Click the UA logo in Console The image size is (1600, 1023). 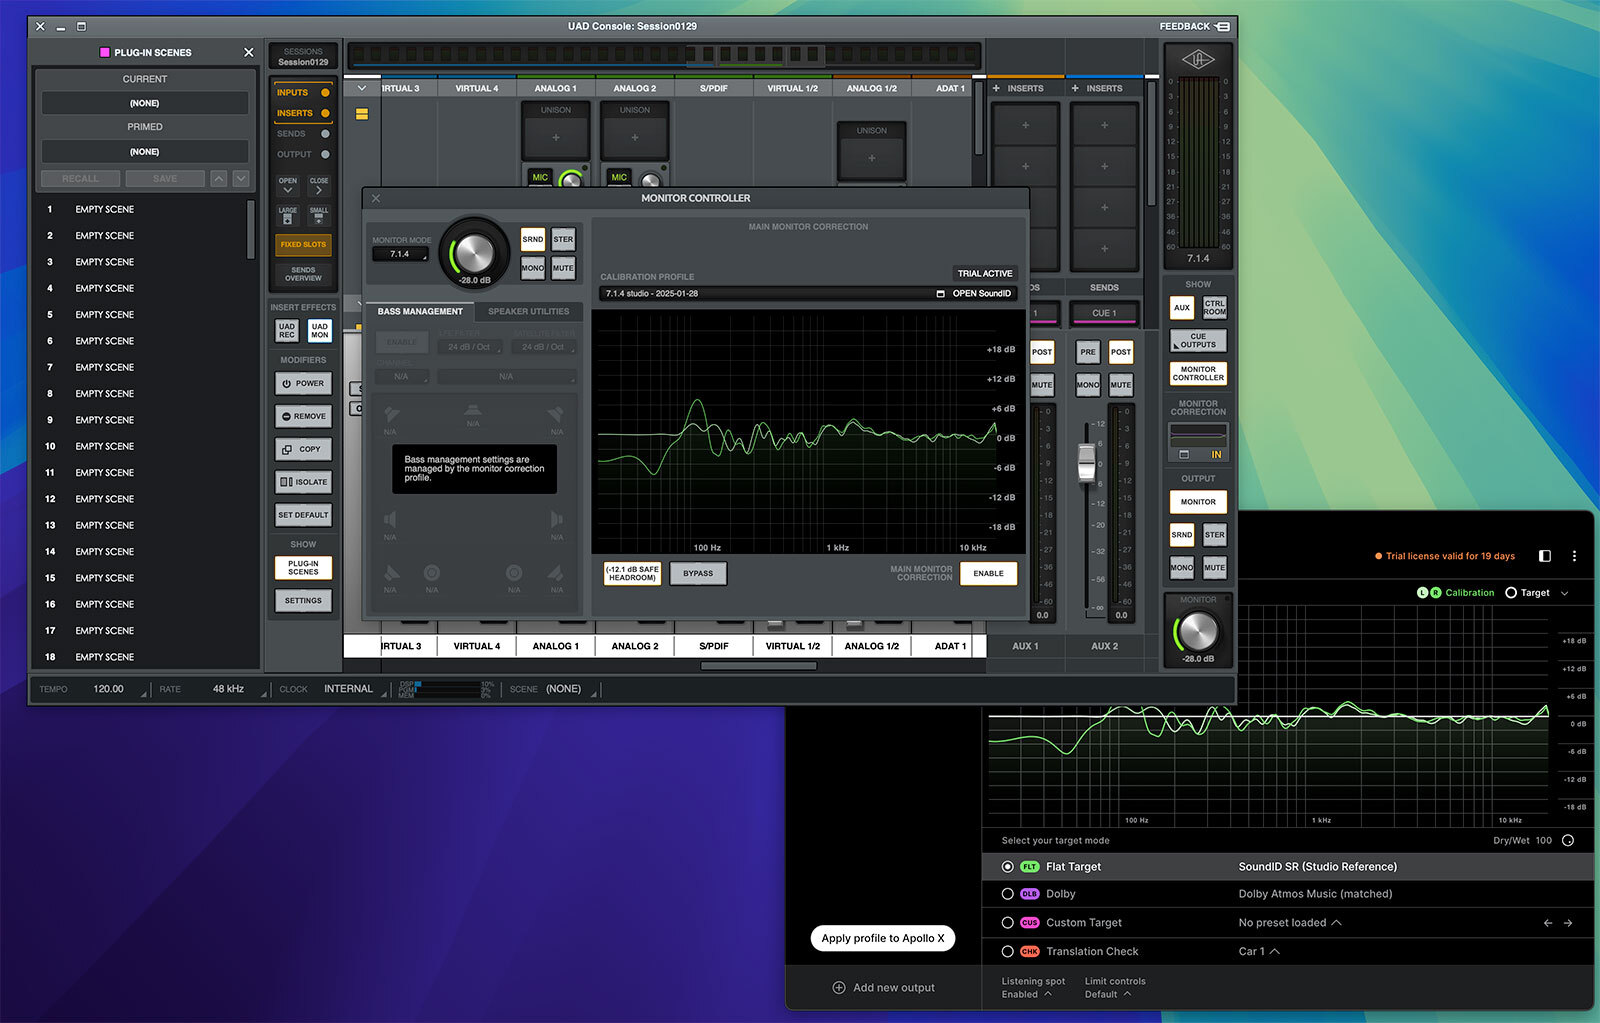[1198, 59]
